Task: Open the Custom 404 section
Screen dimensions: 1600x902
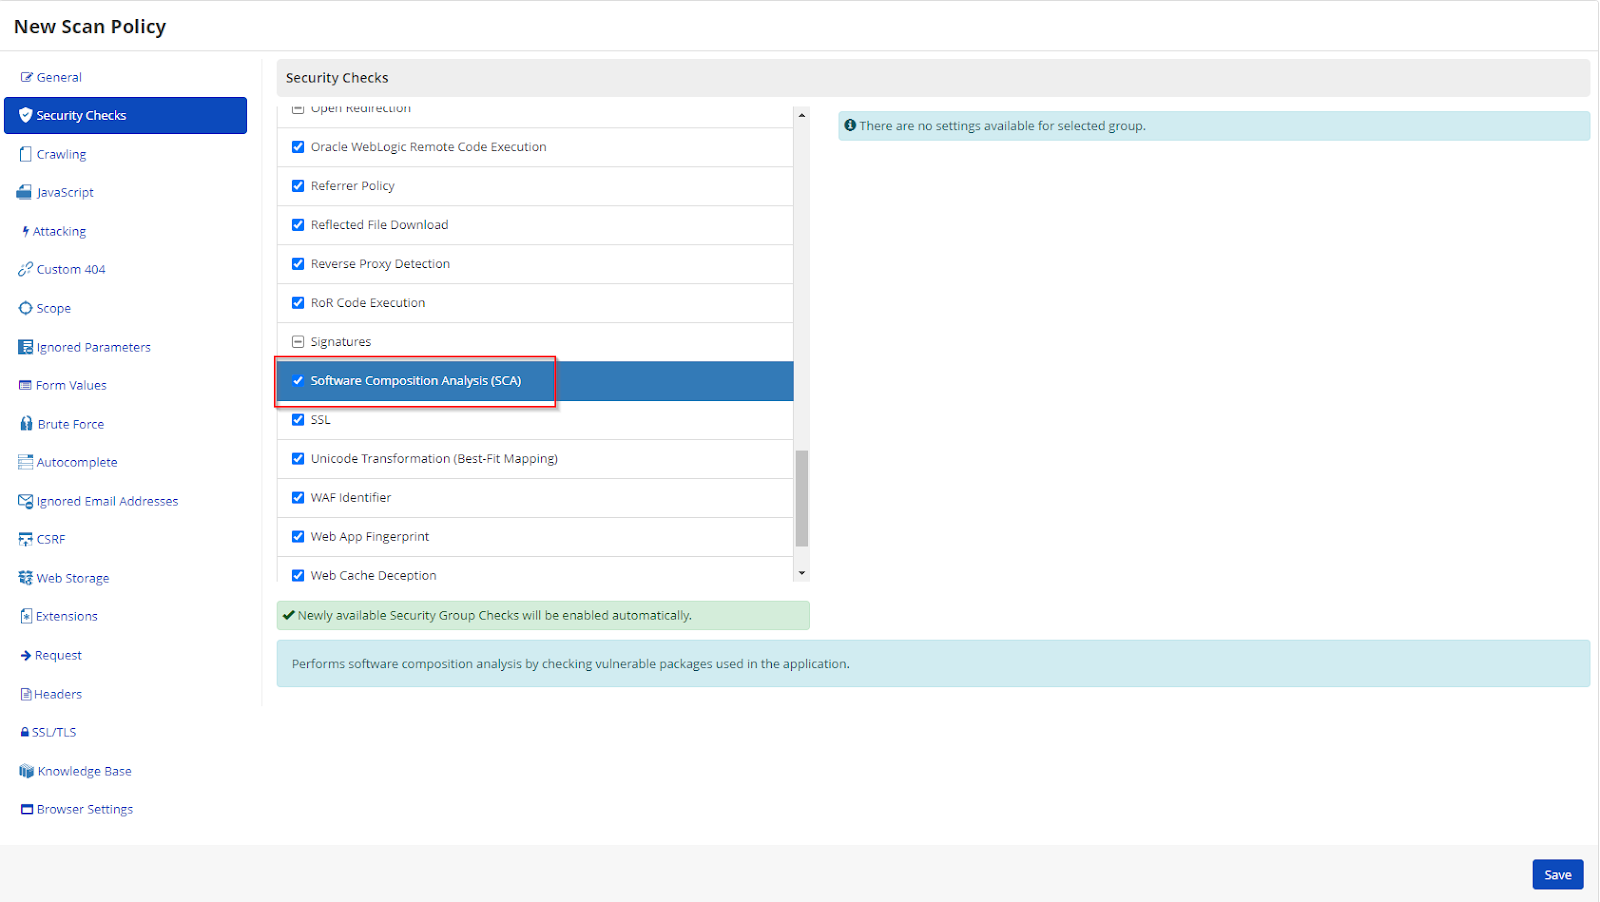Action: tap(71, 269)
